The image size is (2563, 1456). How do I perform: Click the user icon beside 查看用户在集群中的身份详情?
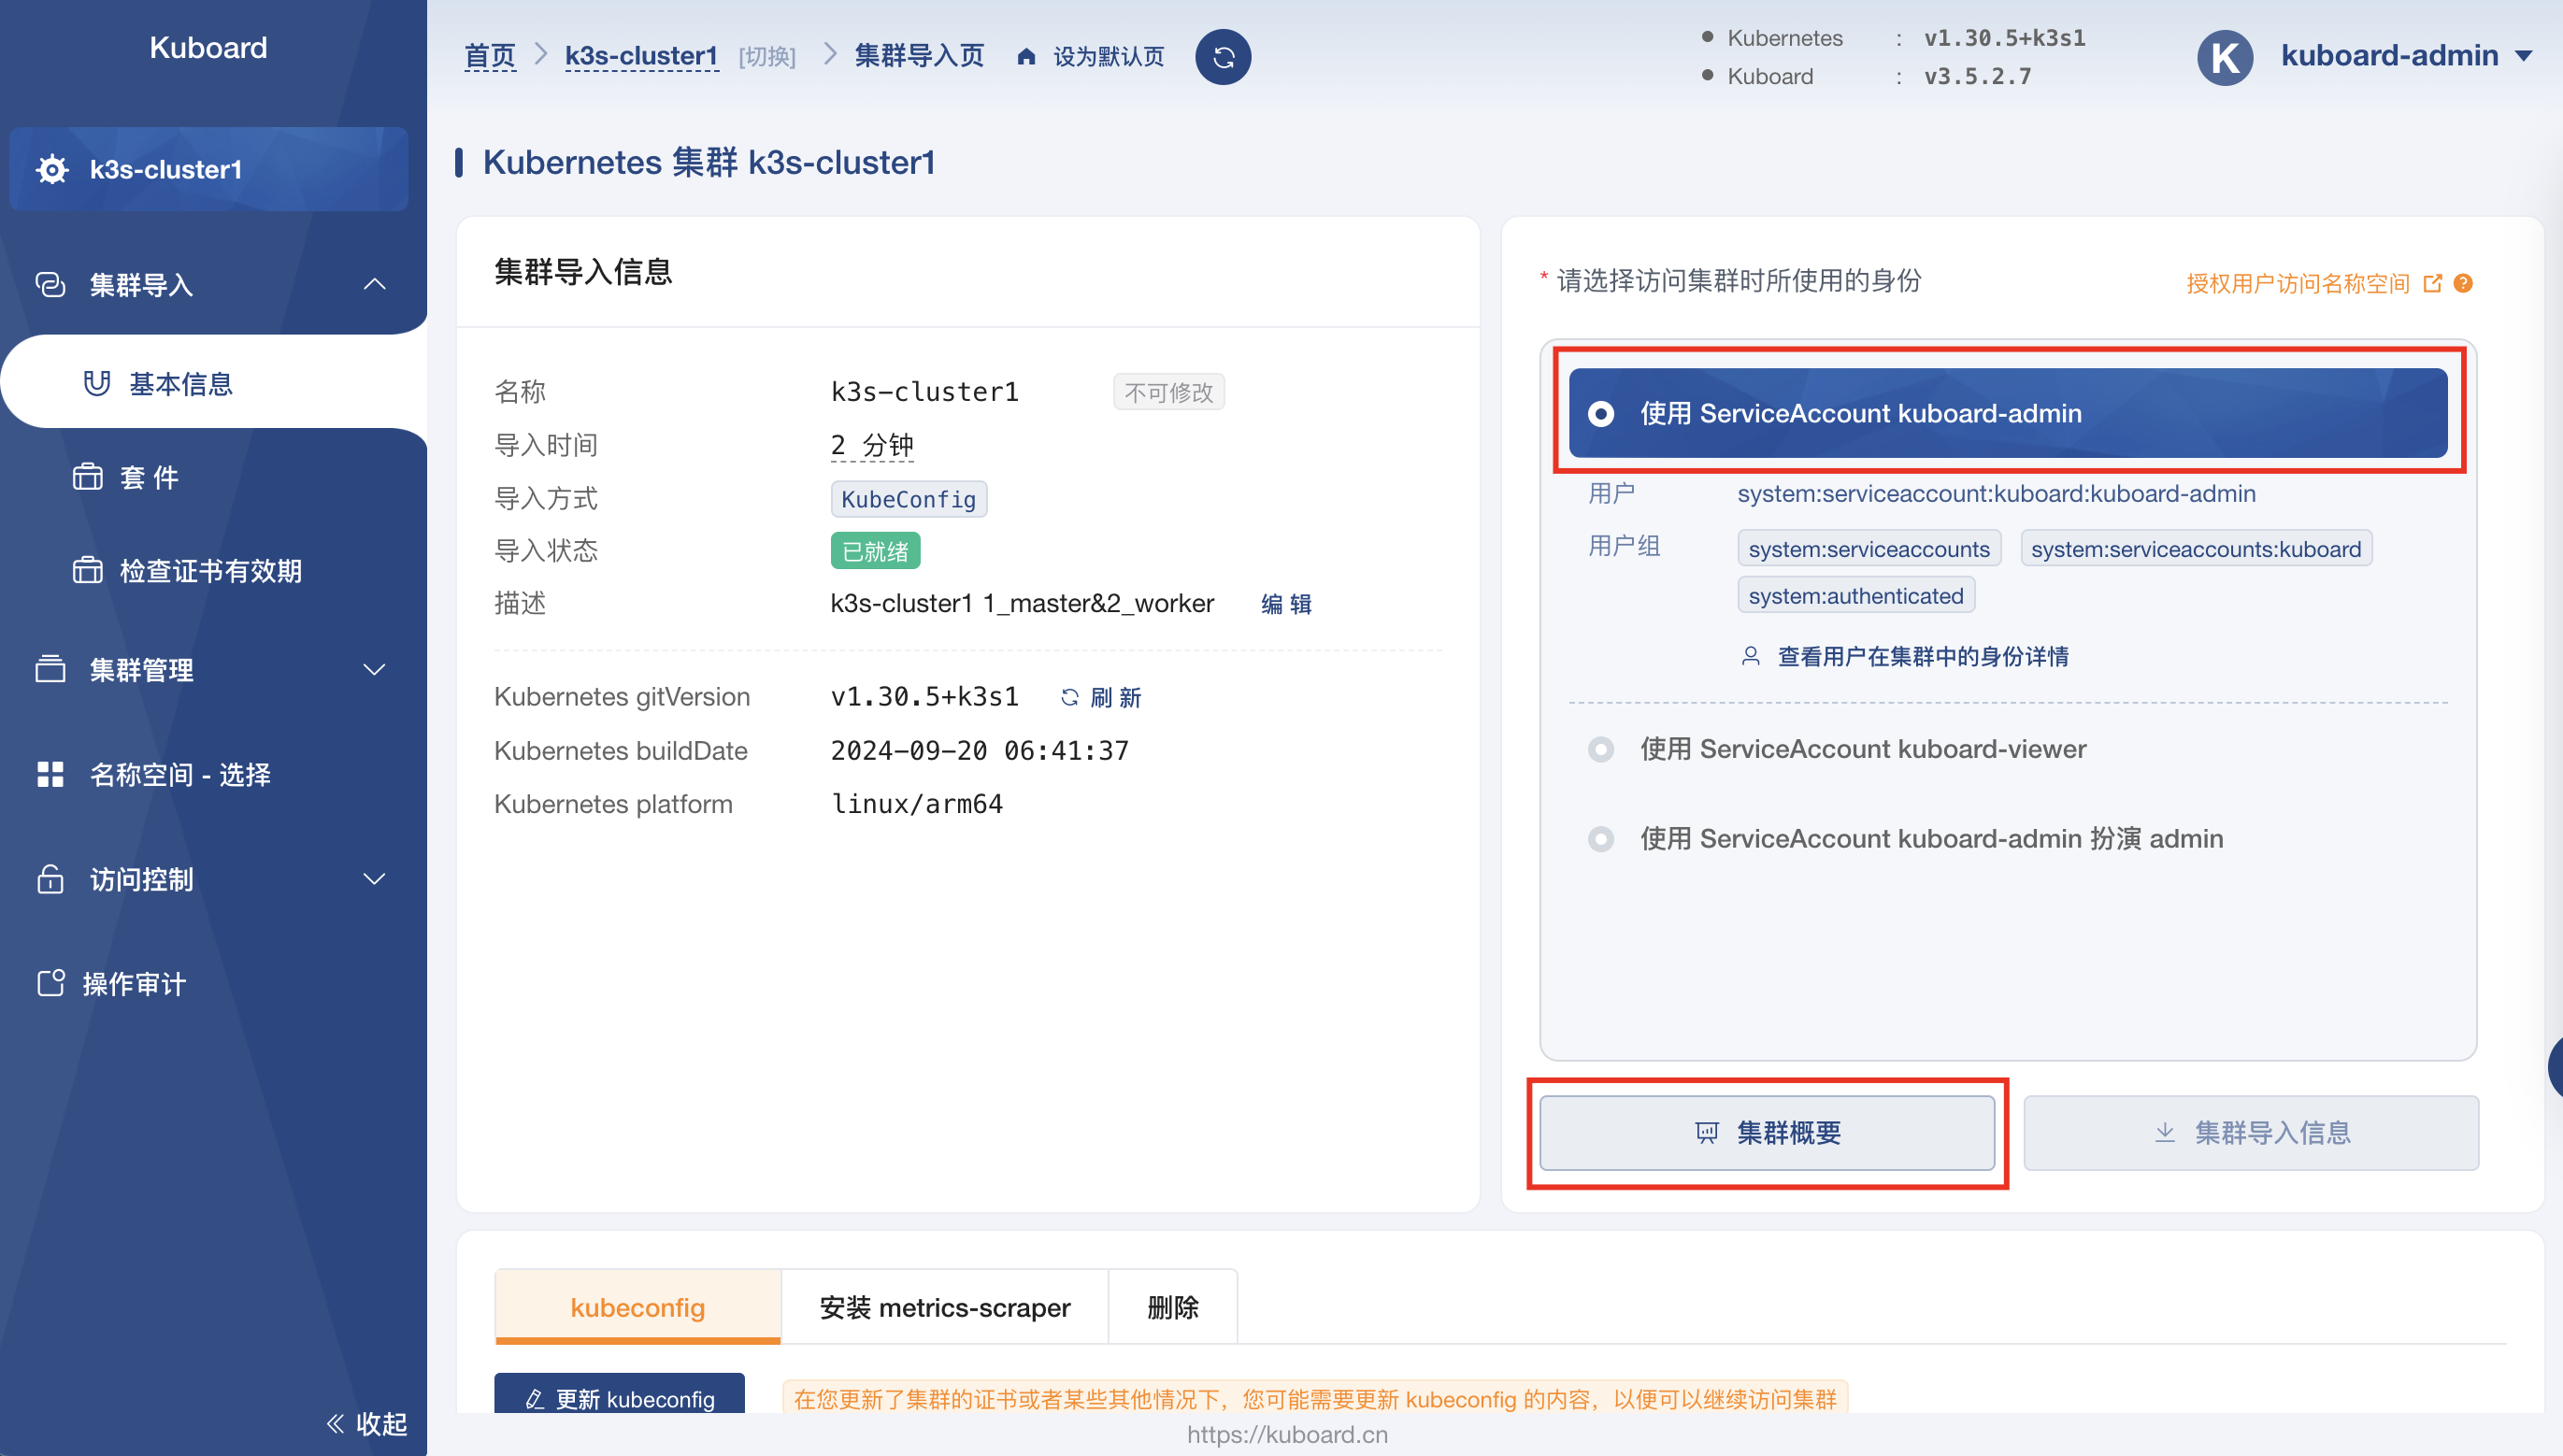click(1751, 656)
